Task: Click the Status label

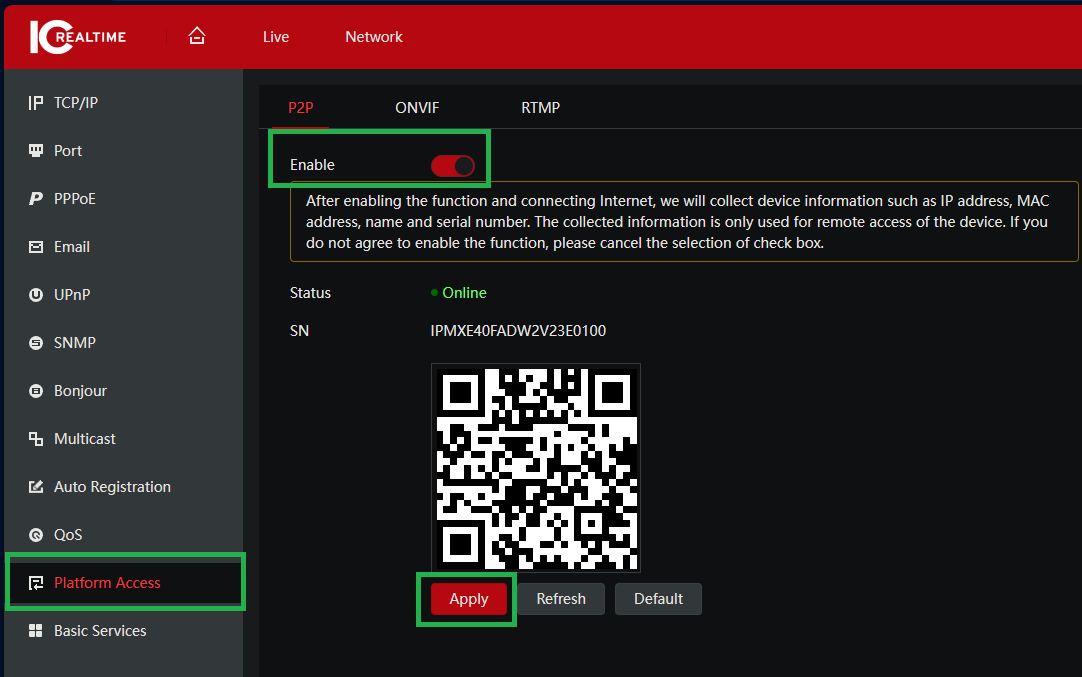Action: click(310, 293)
